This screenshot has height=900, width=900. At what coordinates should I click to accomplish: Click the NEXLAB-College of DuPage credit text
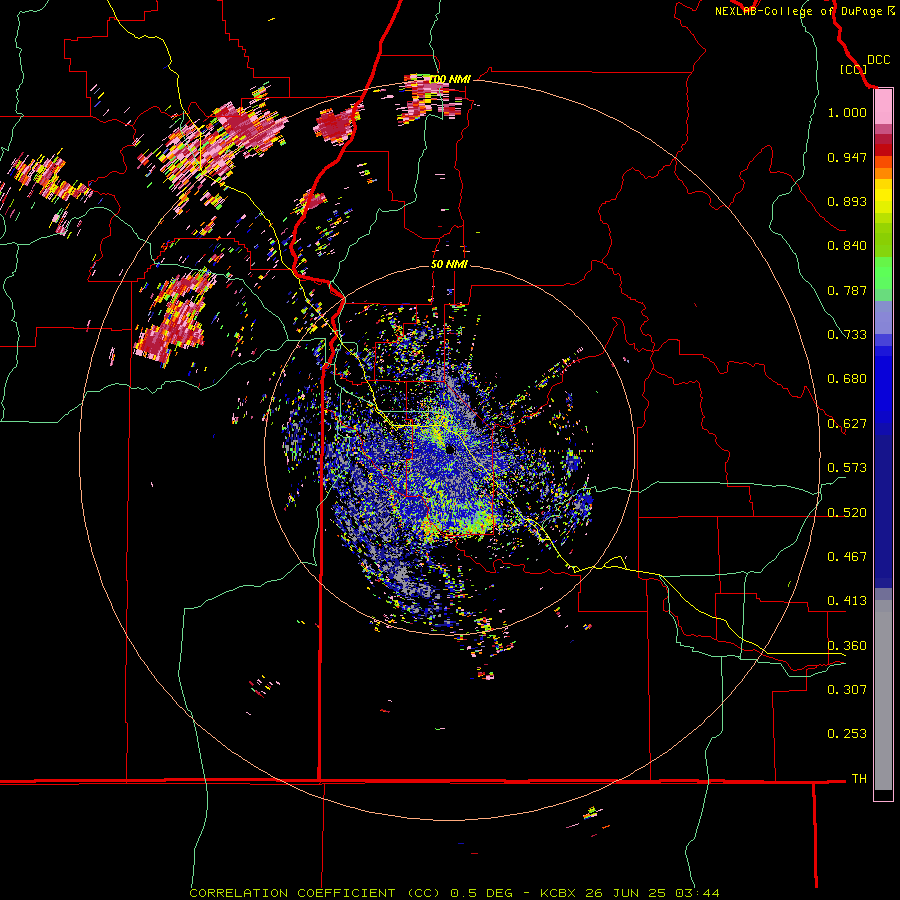[798, 11]
